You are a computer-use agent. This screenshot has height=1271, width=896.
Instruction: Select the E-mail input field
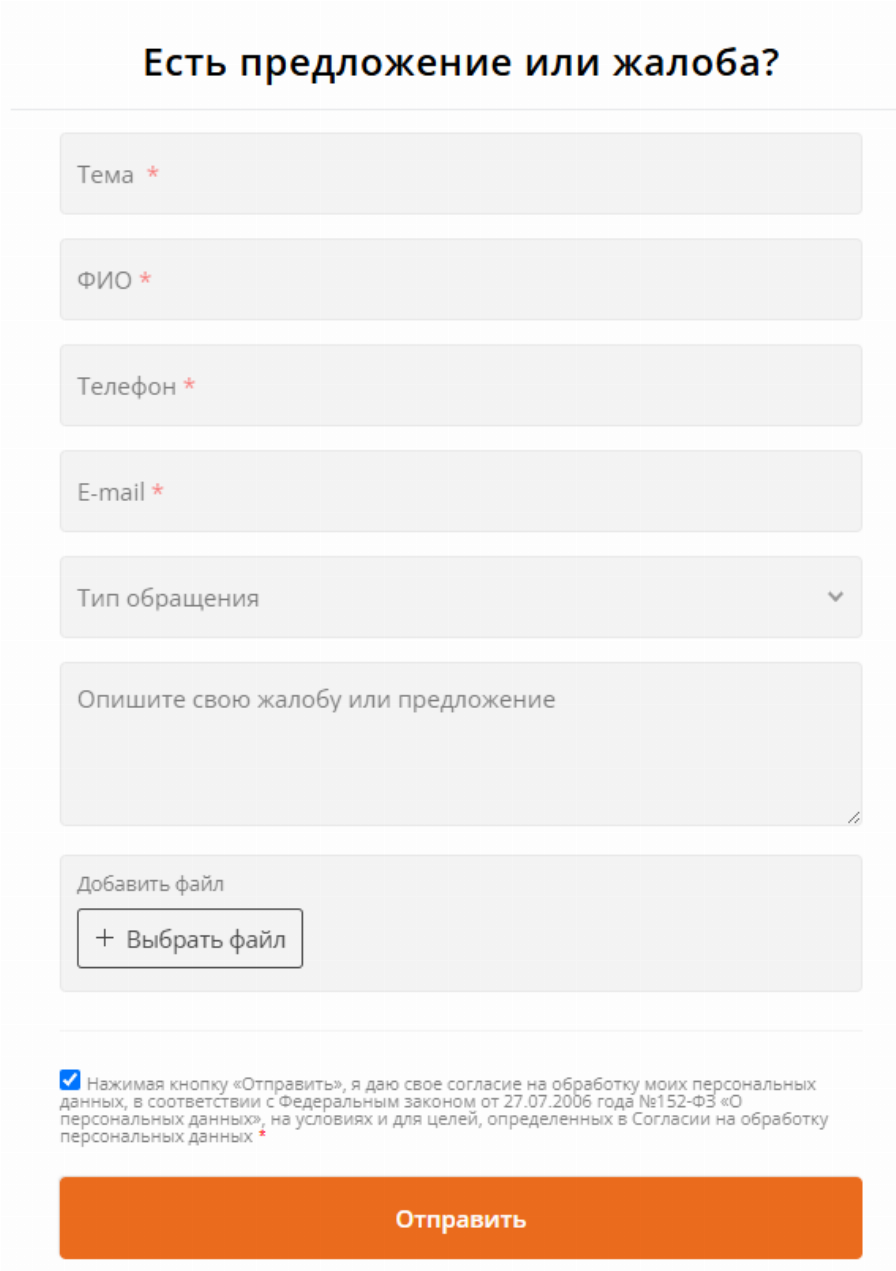[x=461, y=491]
